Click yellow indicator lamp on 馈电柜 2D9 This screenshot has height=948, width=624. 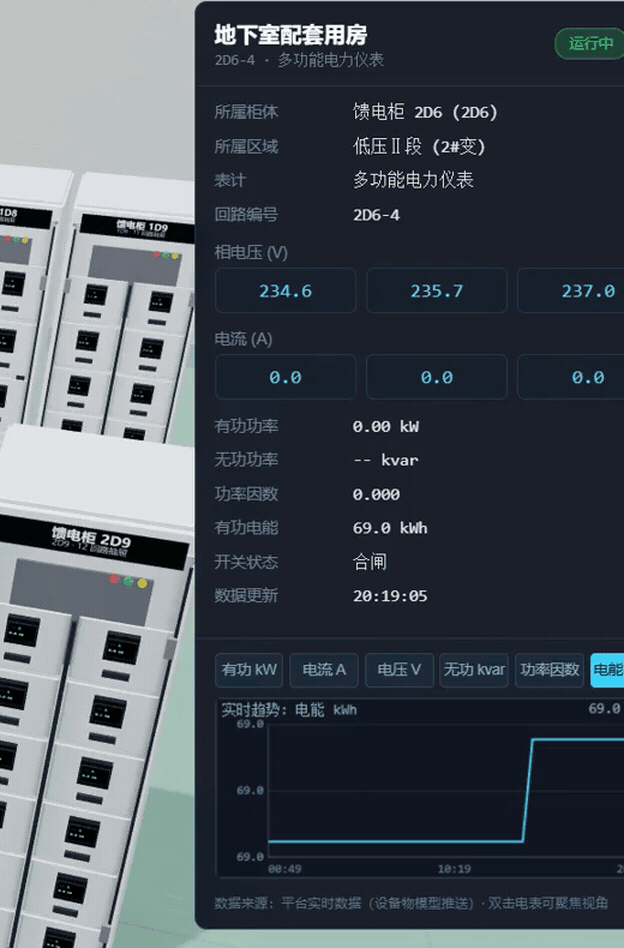tap(142, 583)
